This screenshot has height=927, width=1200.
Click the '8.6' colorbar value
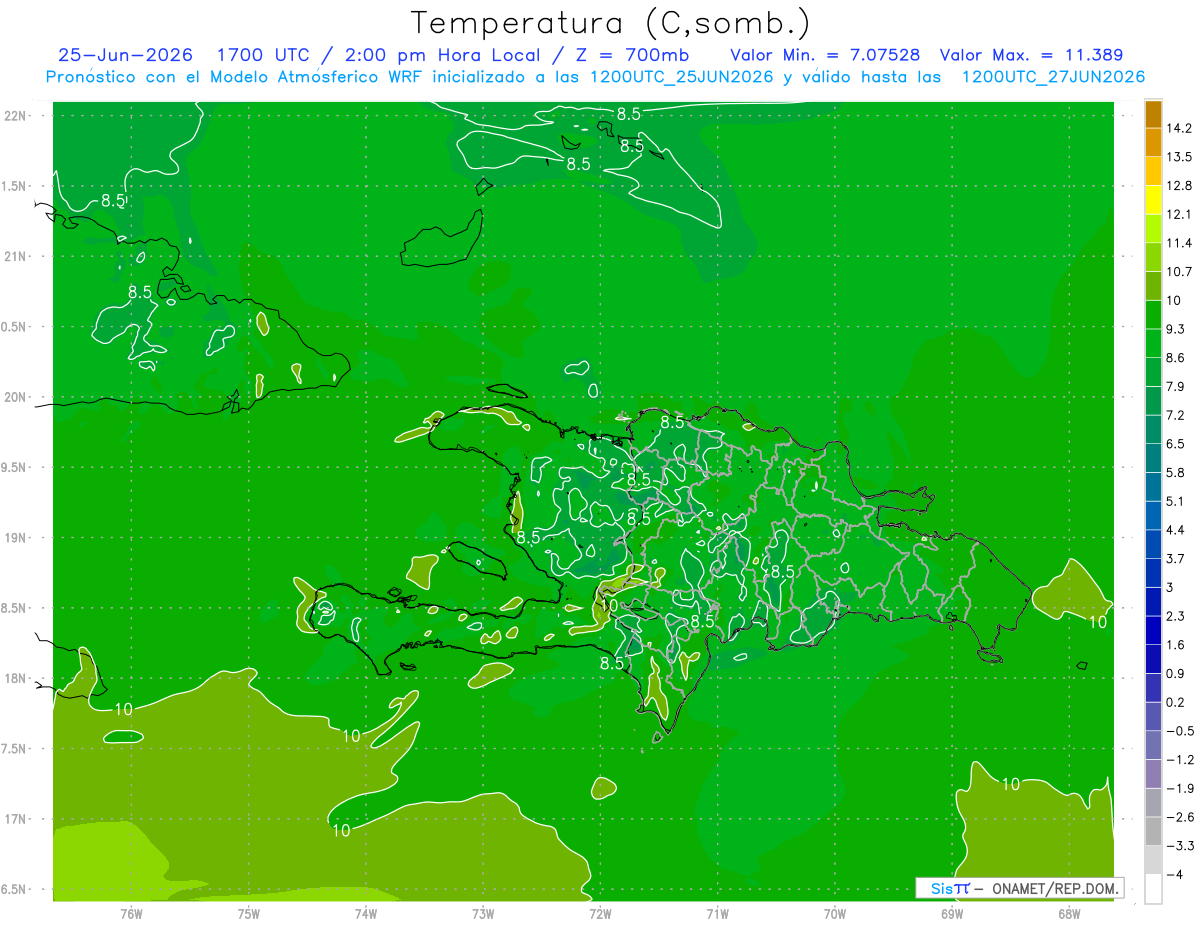[1175, 358]
